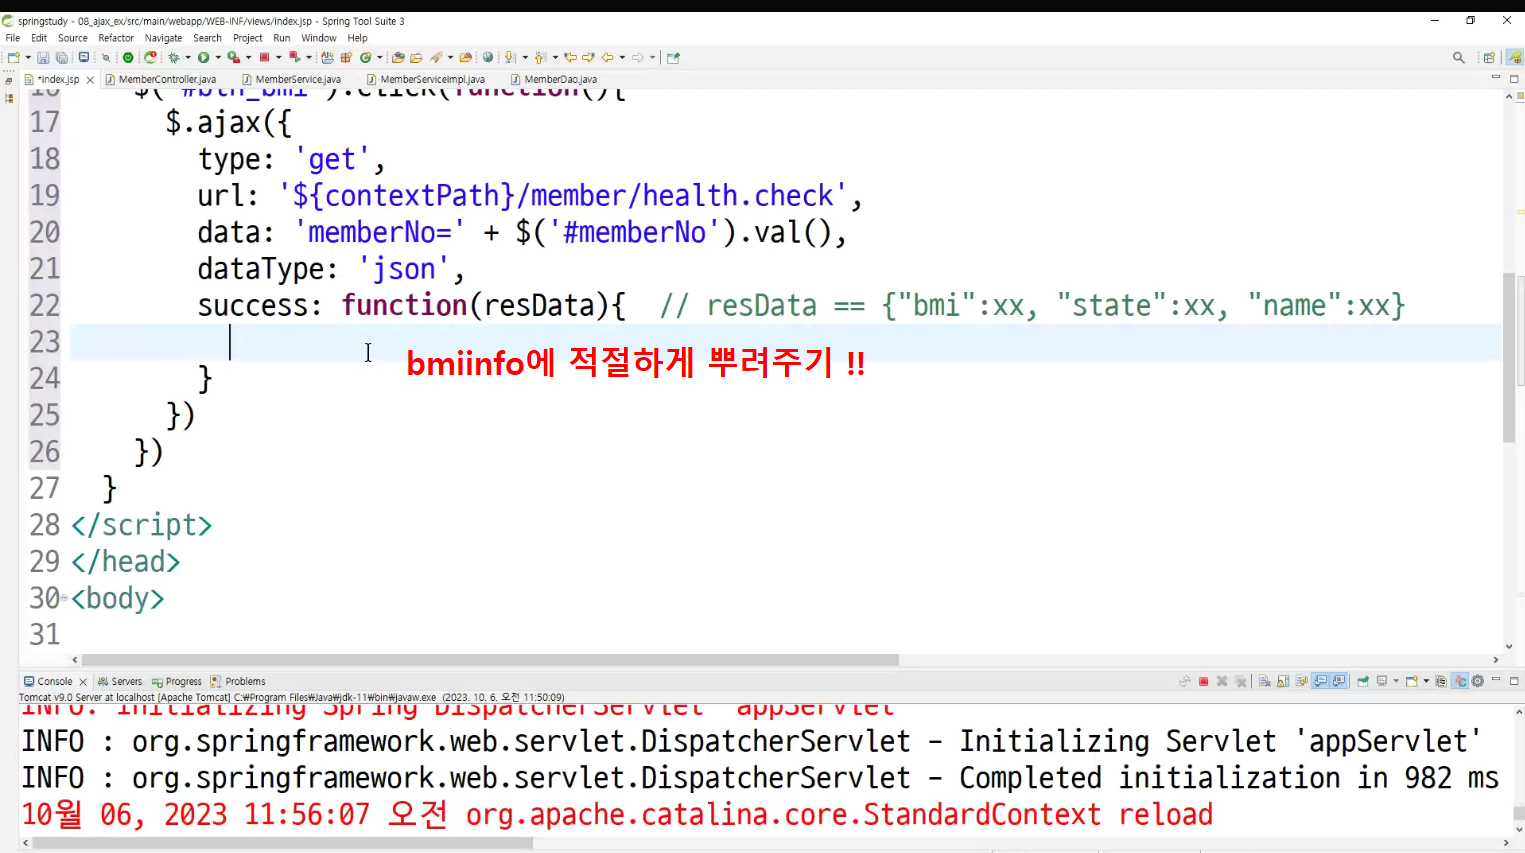
Task: Click the Run Last Tool icon
Action: (x=234, y=58)
